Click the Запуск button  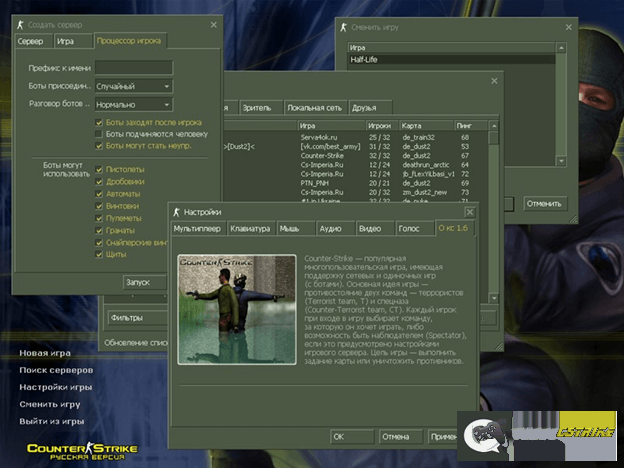(144, 282)
